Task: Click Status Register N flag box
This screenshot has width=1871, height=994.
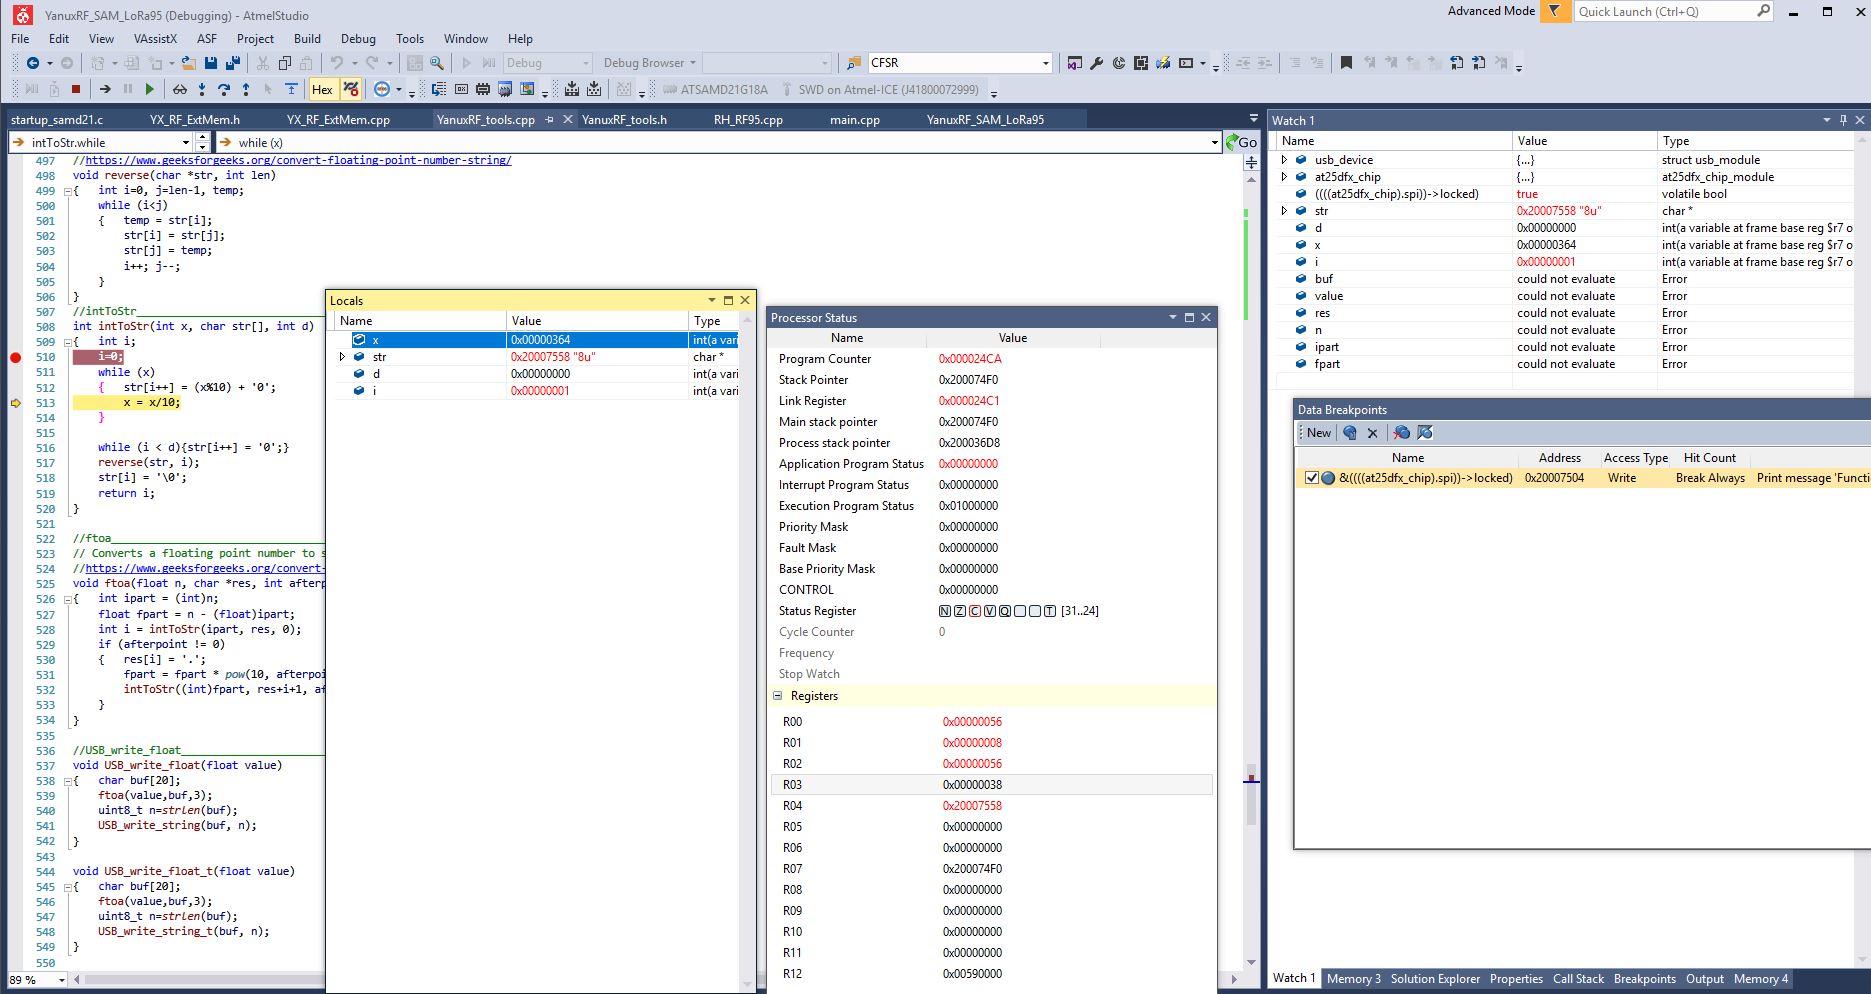Action: (x=945, y=611)
